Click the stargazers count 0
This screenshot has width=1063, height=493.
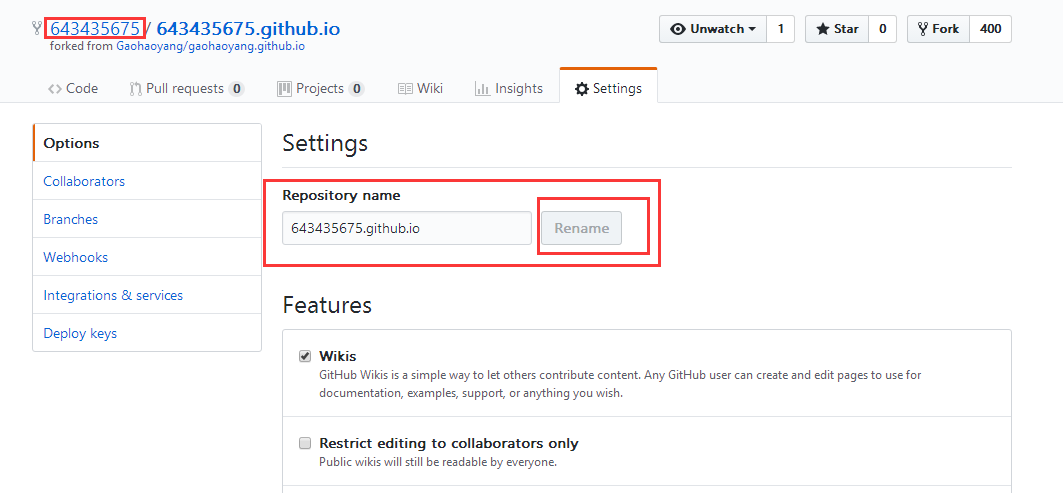click(882, 29)
